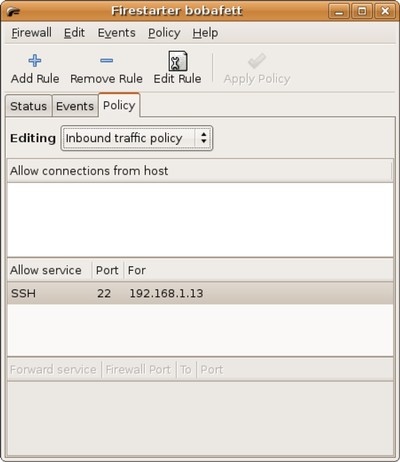Click the Firestarter app icon in title bar
The width and height of the screenshot is (400, 462).
click(13, 12)
